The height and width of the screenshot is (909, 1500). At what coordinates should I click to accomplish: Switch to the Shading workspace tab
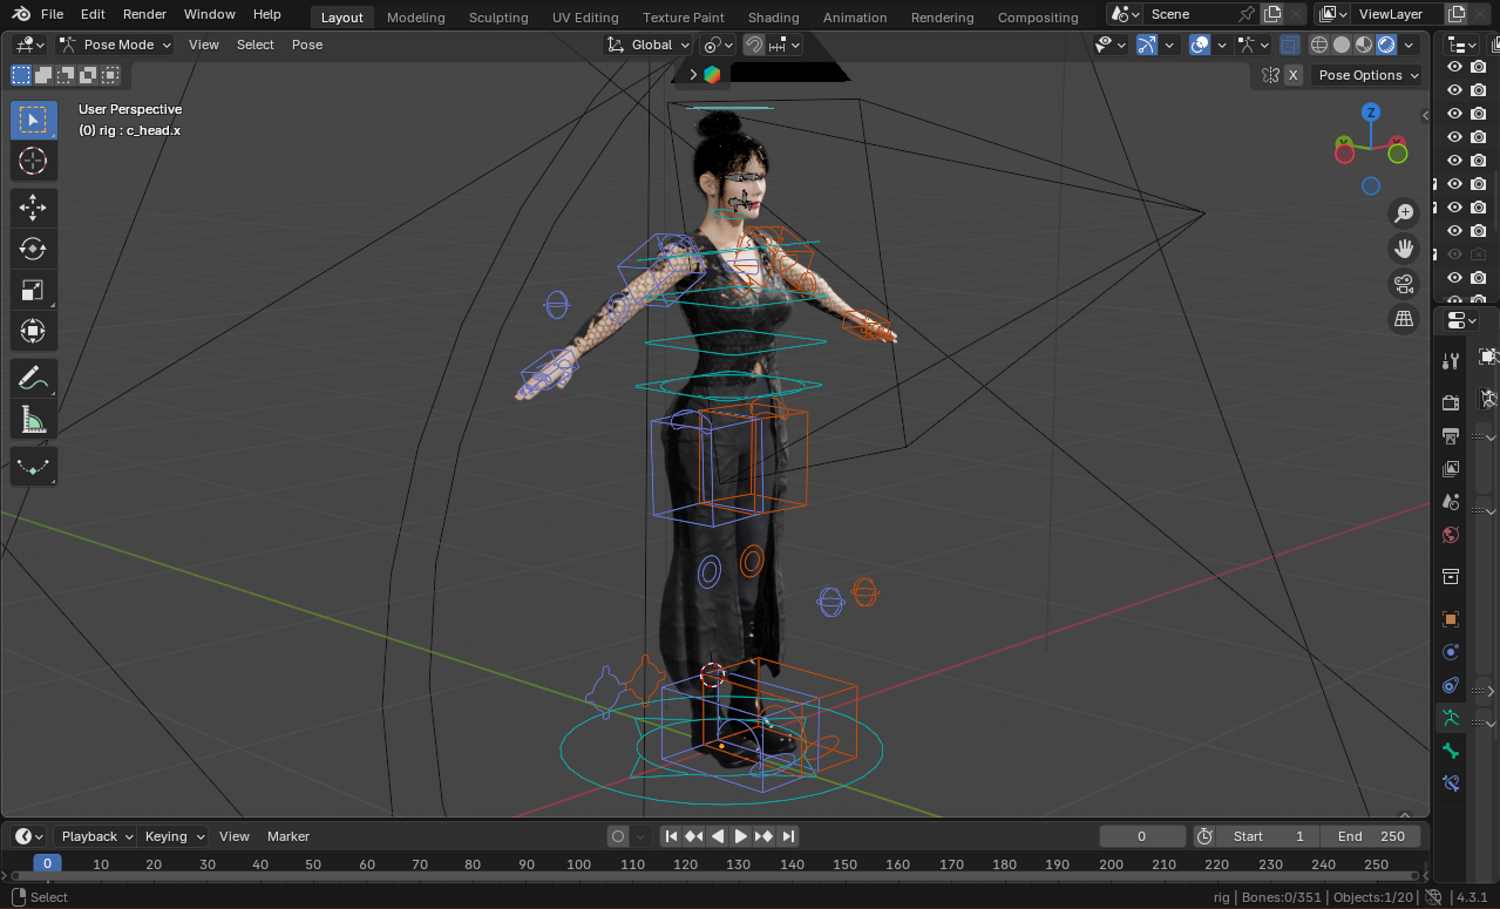(x=774, y=17)
